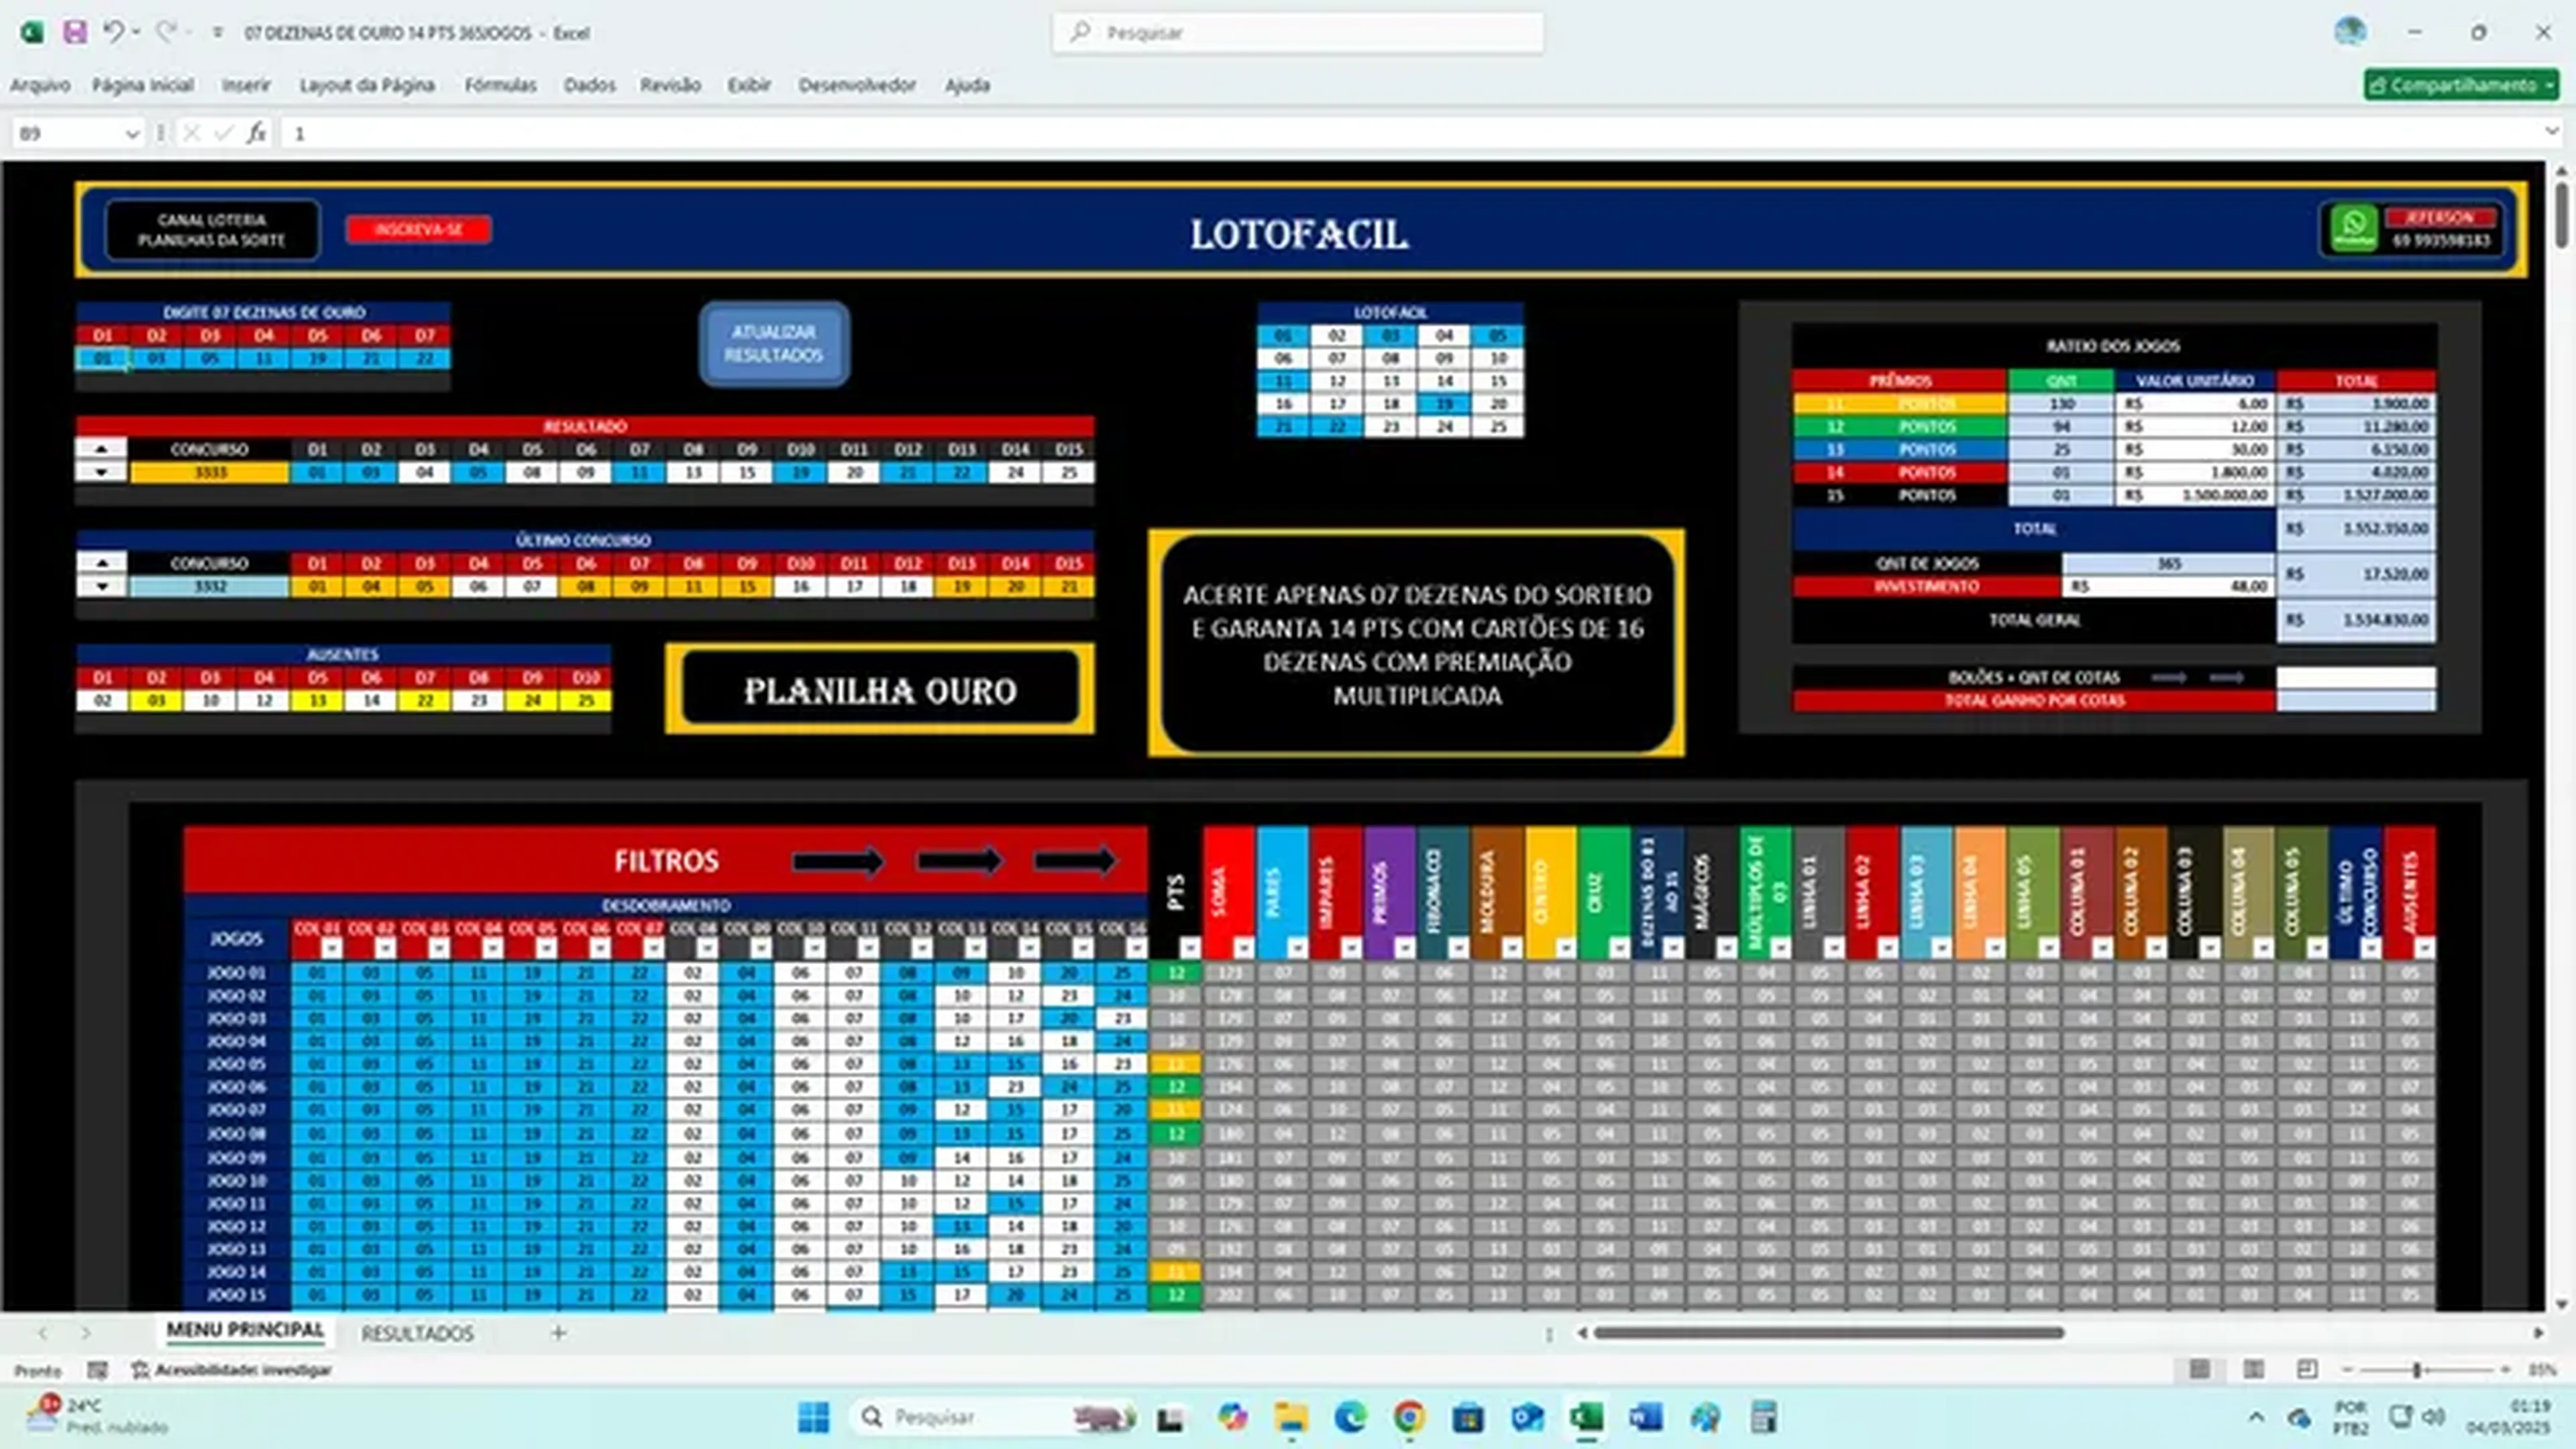2576x1449 pixels.
Task: Open Calculator from taskbar
Action: tap(1764, 1417)
